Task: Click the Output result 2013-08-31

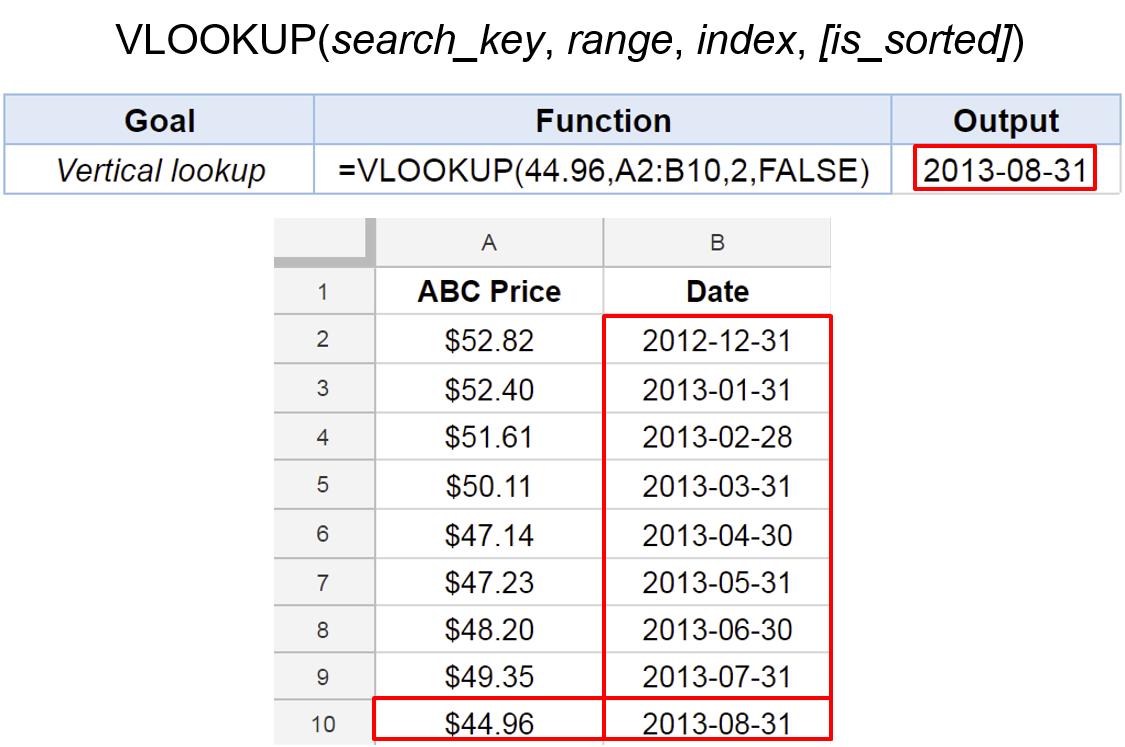Action: (1005, 169)
